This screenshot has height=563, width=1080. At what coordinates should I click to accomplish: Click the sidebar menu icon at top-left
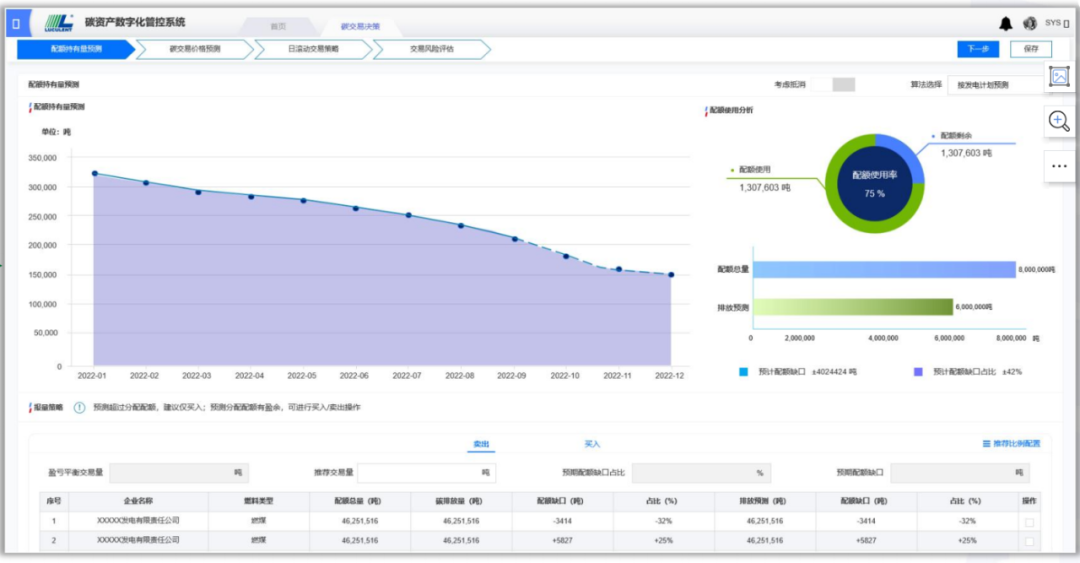tap(16, 22)
